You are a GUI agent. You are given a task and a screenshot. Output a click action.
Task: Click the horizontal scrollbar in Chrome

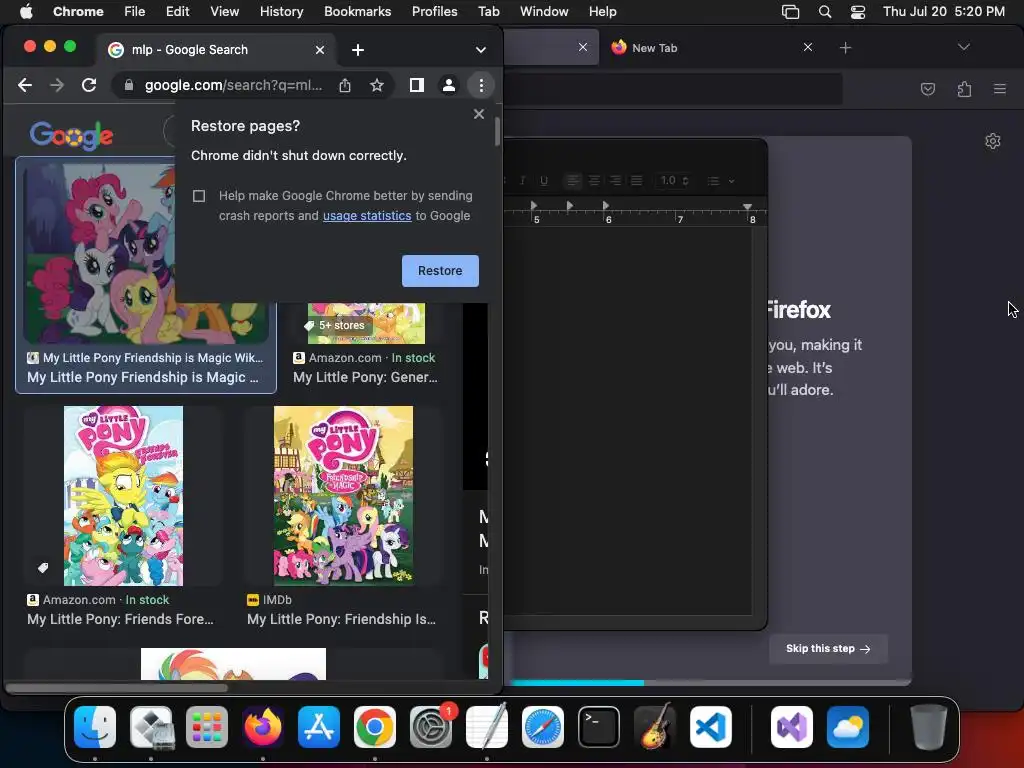coord(116,687)
